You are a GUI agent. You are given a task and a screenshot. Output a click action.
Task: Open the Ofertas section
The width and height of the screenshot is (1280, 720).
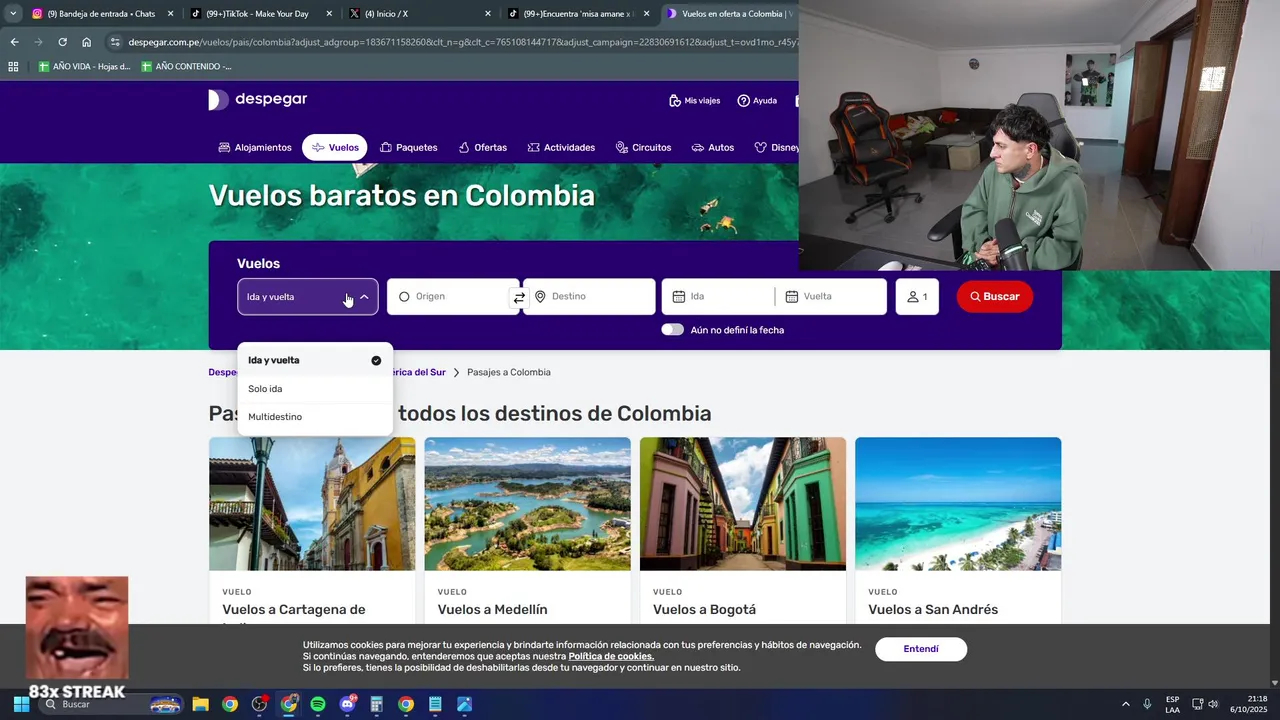[482, 148]
